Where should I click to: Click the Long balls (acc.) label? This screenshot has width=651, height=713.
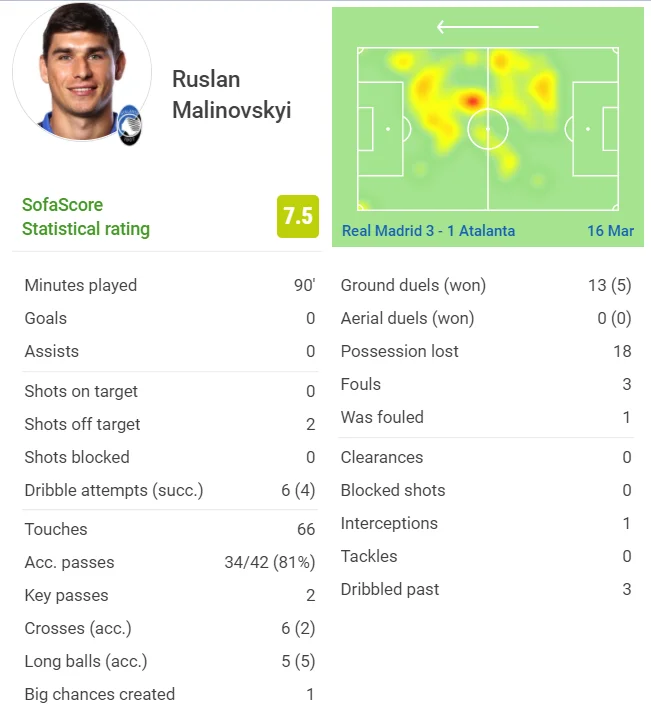(x=86, y=661)
